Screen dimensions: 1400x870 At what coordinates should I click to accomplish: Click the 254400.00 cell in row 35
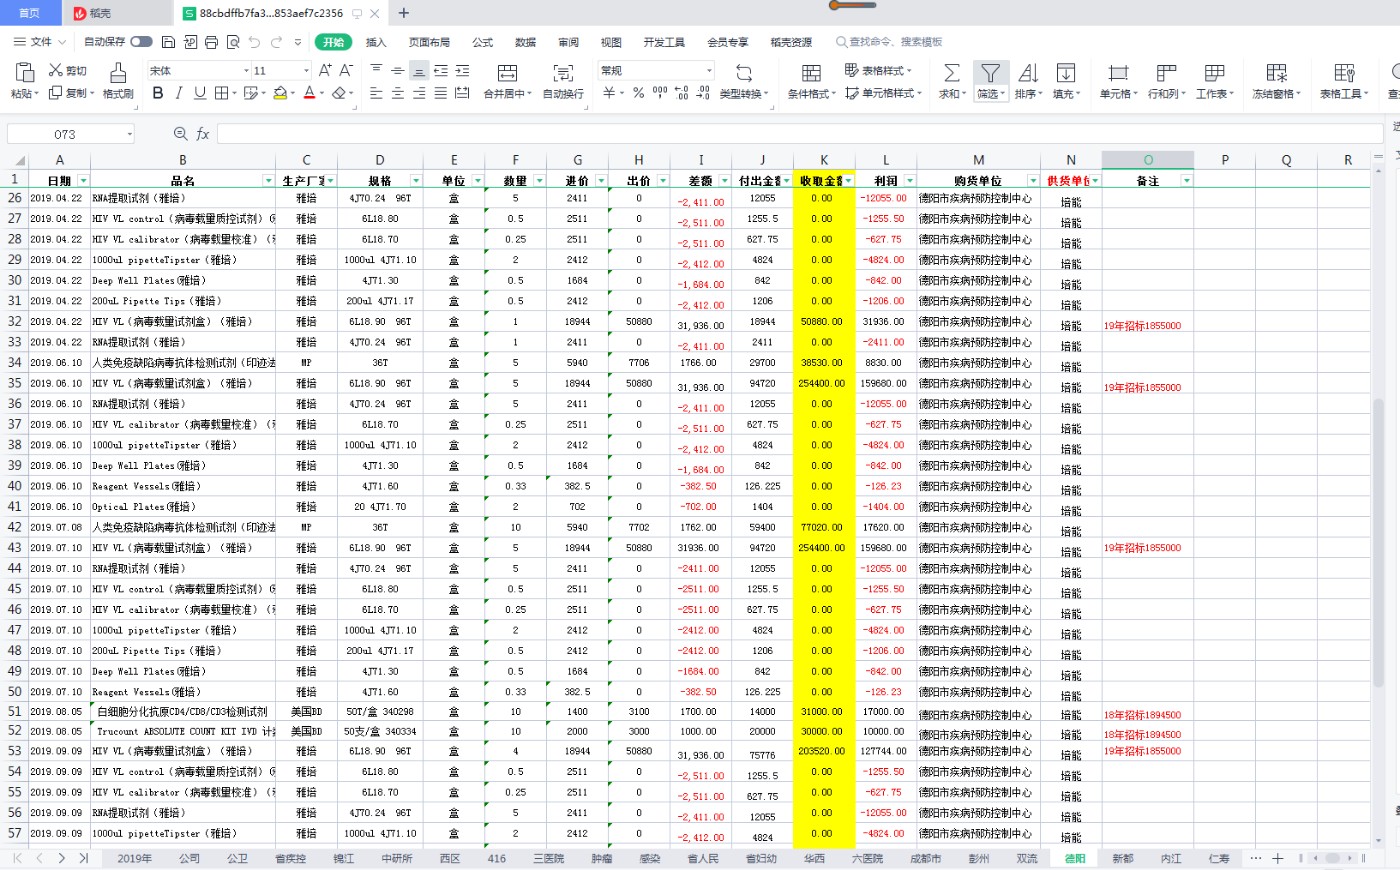click(x=824, y=383)
